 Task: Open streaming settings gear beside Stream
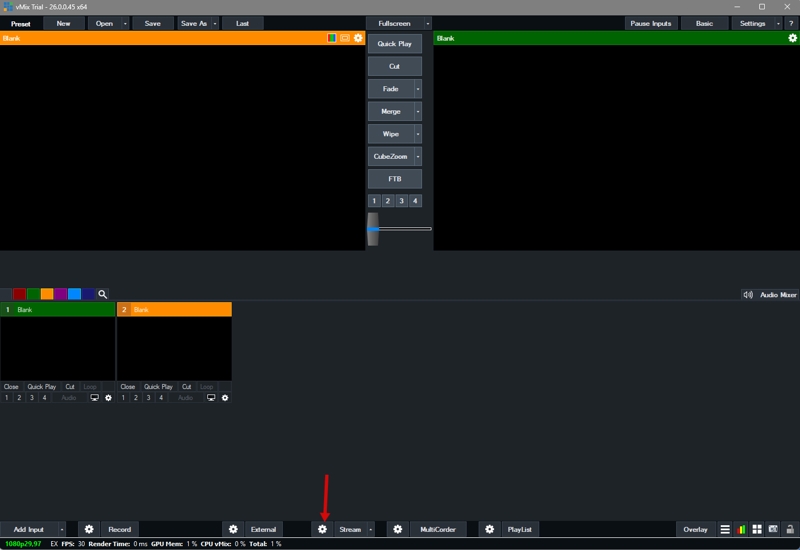click(322, 529)
